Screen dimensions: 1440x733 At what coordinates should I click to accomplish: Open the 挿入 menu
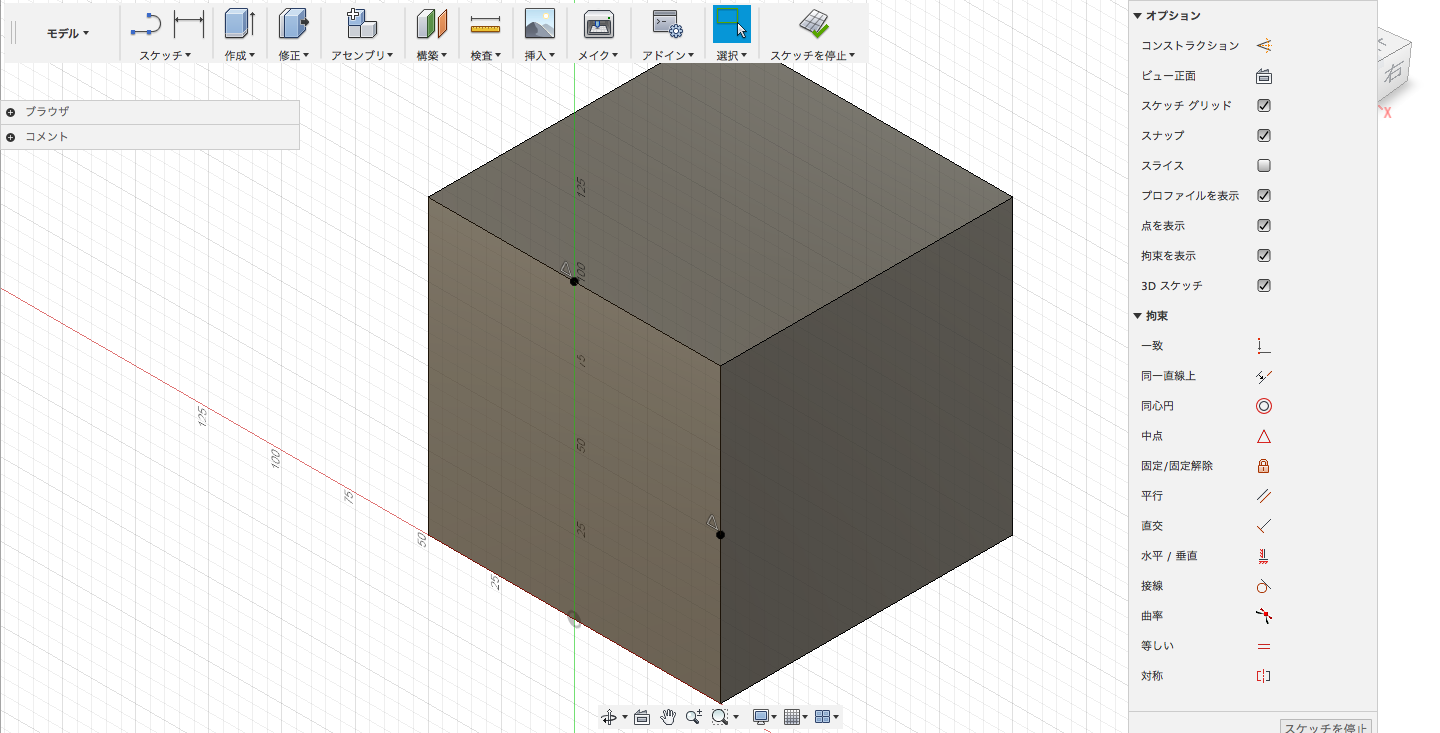coord(540,56)
